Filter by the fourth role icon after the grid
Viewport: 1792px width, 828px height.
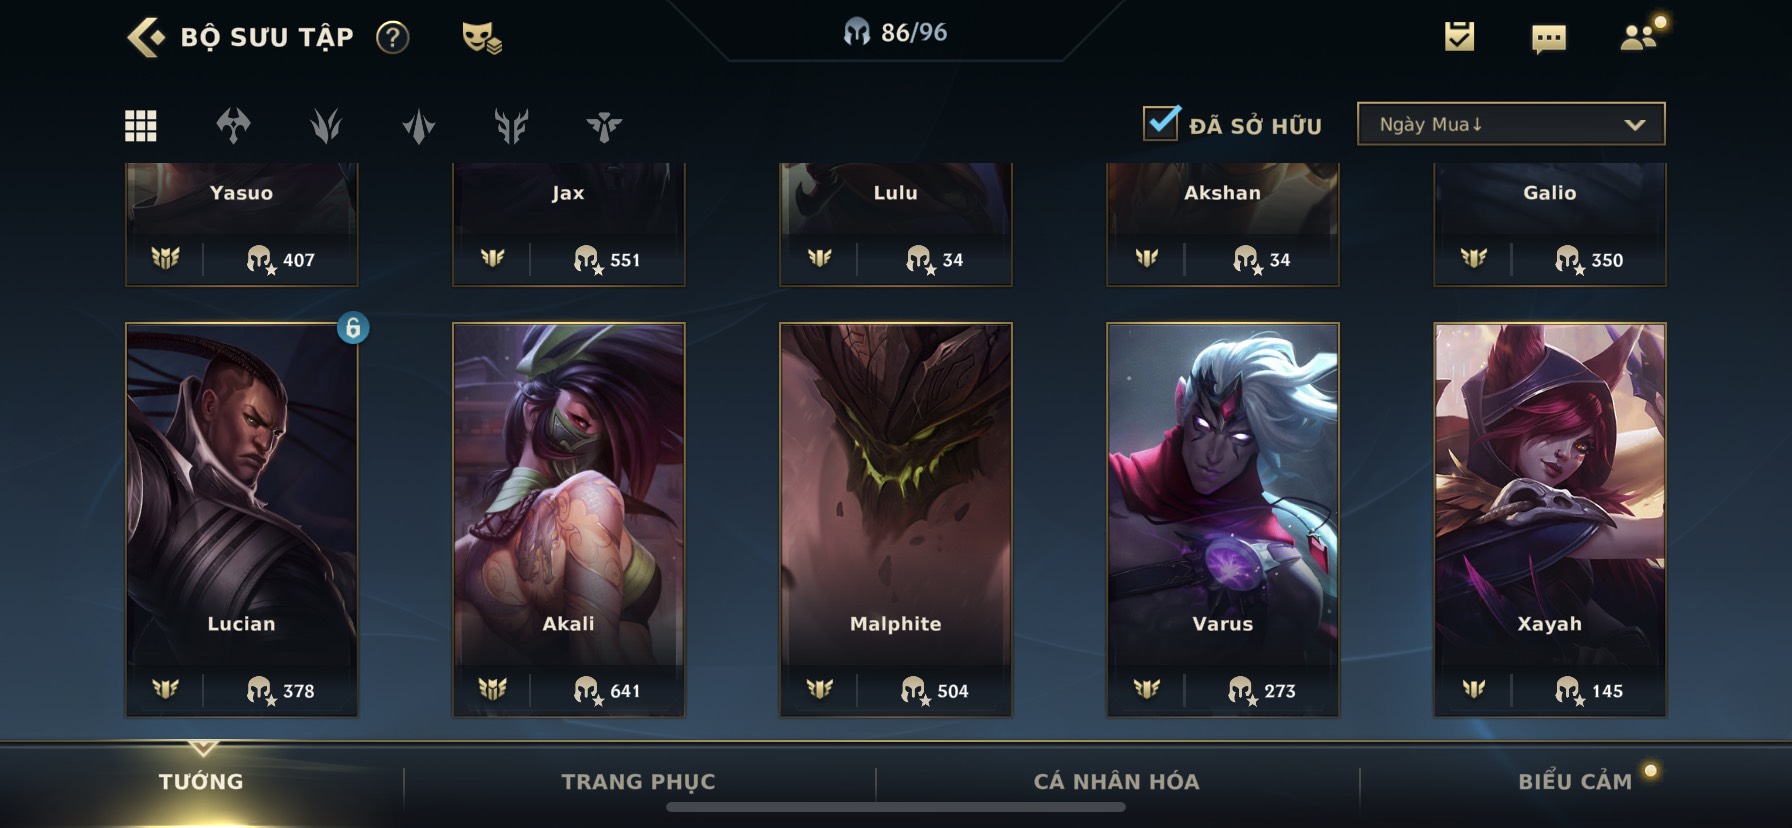511,126
